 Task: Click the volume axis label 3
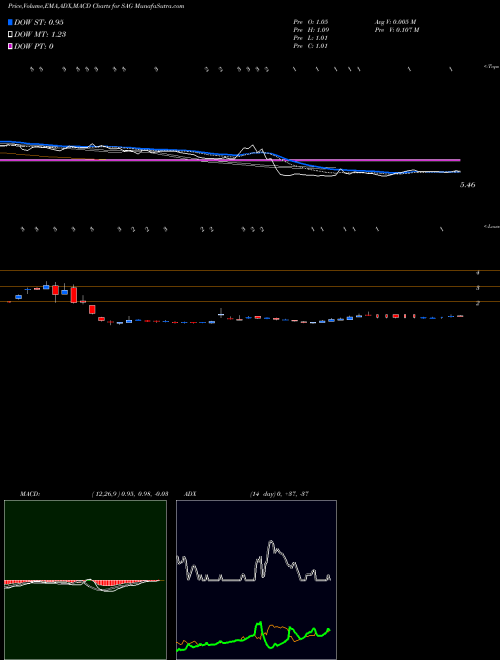point(478,288)
